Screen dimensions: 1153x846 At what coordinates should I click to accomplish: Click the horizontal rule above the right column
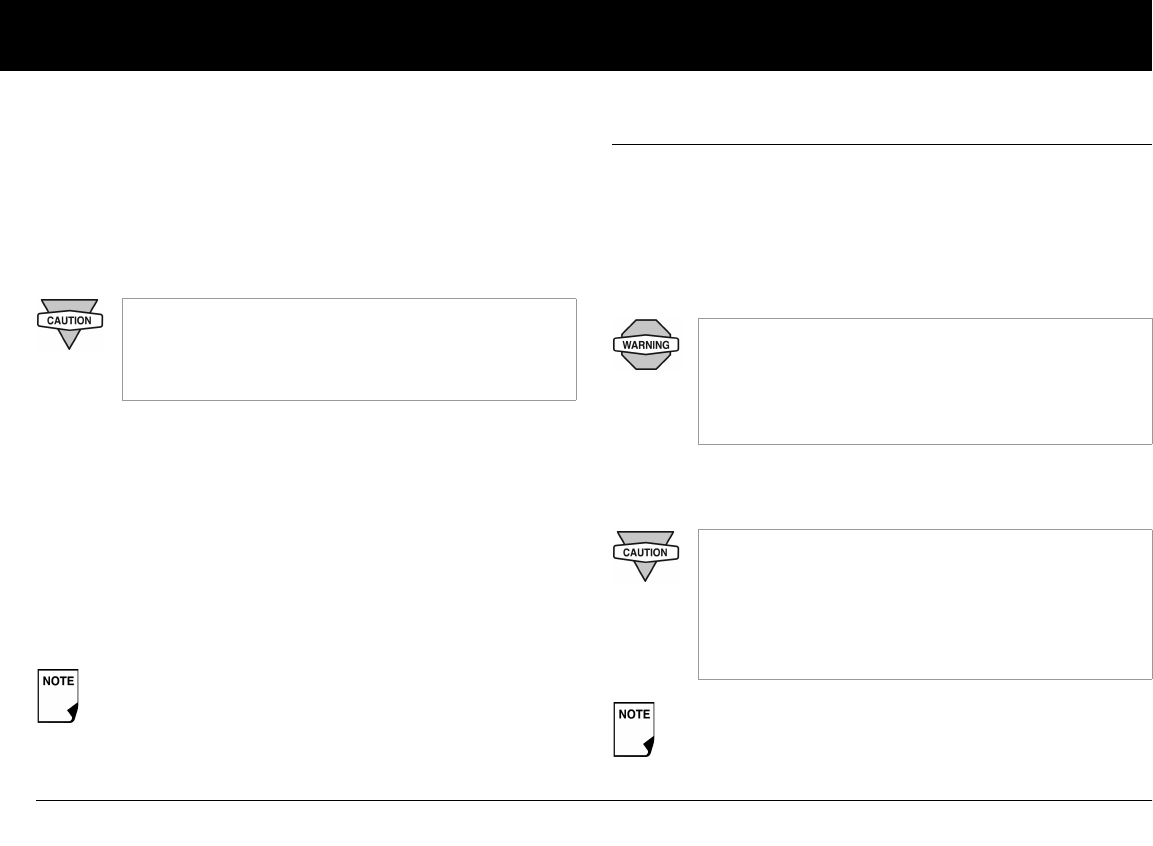pyautogui.click(x=881, y=145)
